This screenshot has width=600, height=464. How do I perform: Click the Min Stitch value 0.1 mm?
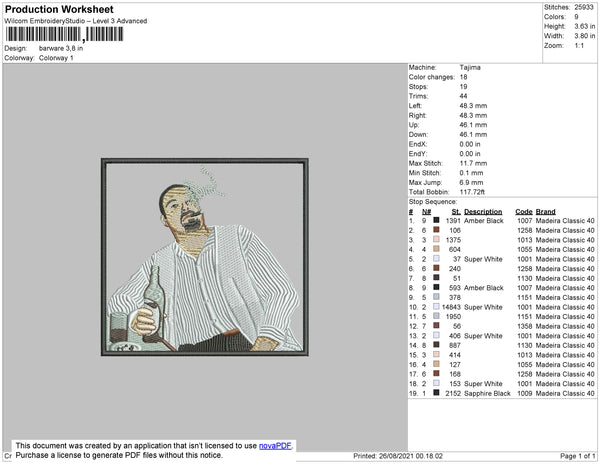(x=471, y=173)
